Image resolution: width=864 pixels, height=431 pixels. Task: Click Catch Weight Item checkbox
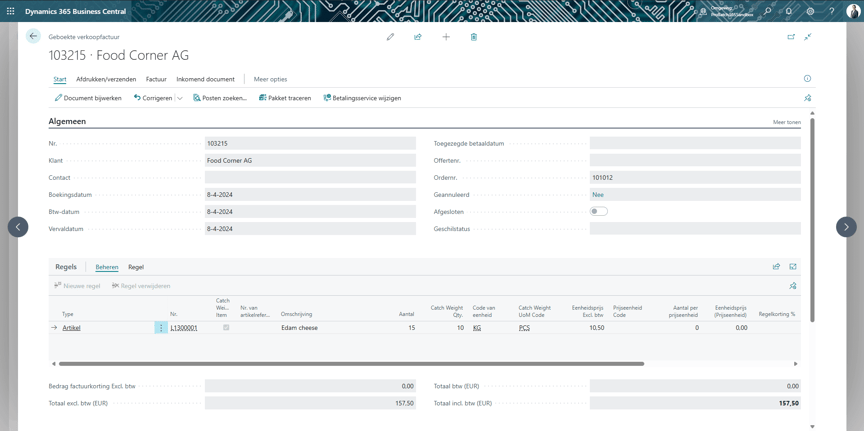(226, 327)
